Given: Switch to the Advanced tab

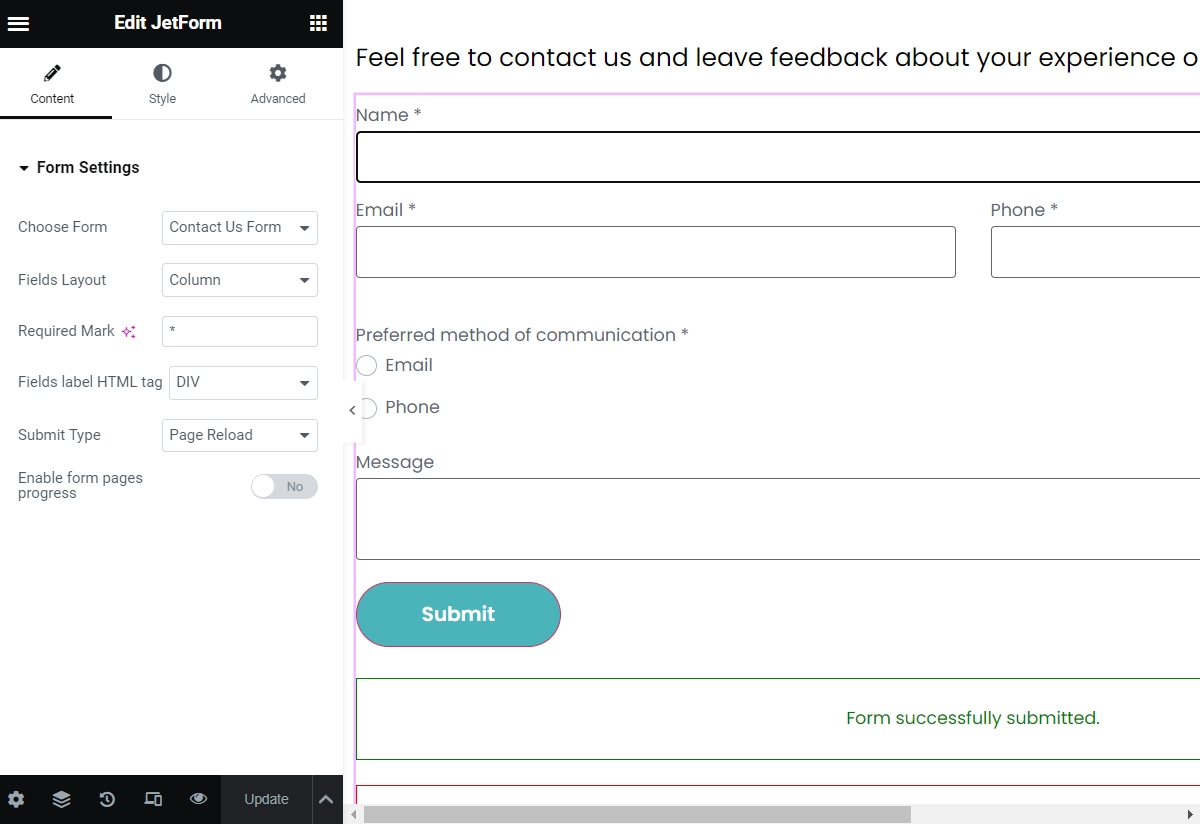Looking at the screenshot, I should pyautogui.click(x=277, y=84).
